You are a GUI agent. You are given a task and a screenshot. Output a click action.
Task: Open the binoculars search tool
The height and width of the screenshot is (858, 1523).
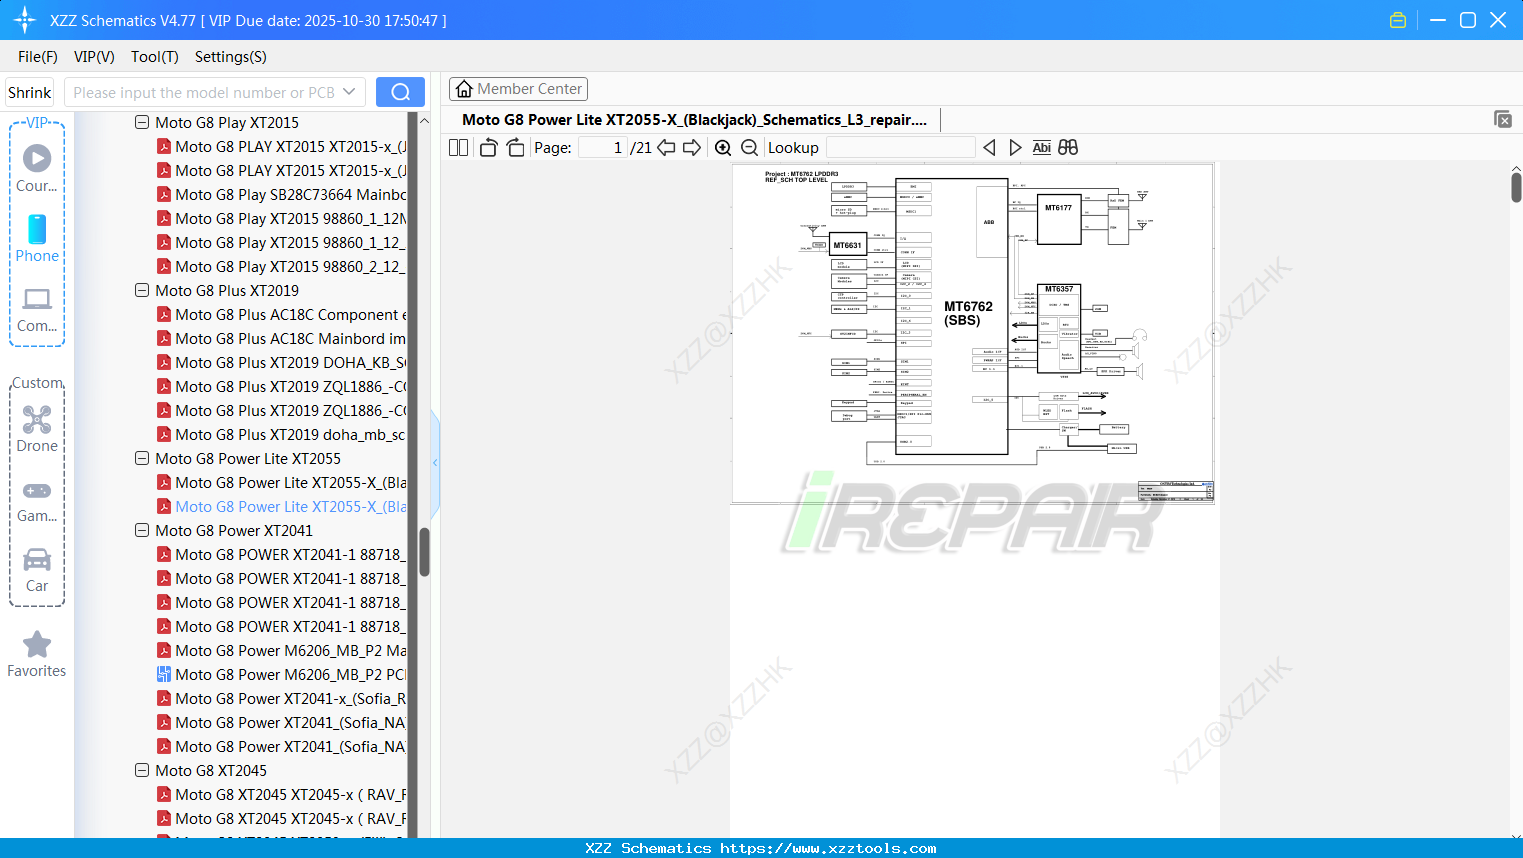click(1067, 147)
